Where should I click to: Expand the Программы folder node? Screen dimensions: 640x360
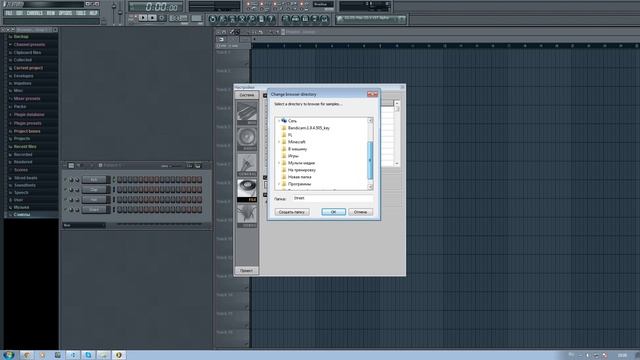[x=279, y=184]
